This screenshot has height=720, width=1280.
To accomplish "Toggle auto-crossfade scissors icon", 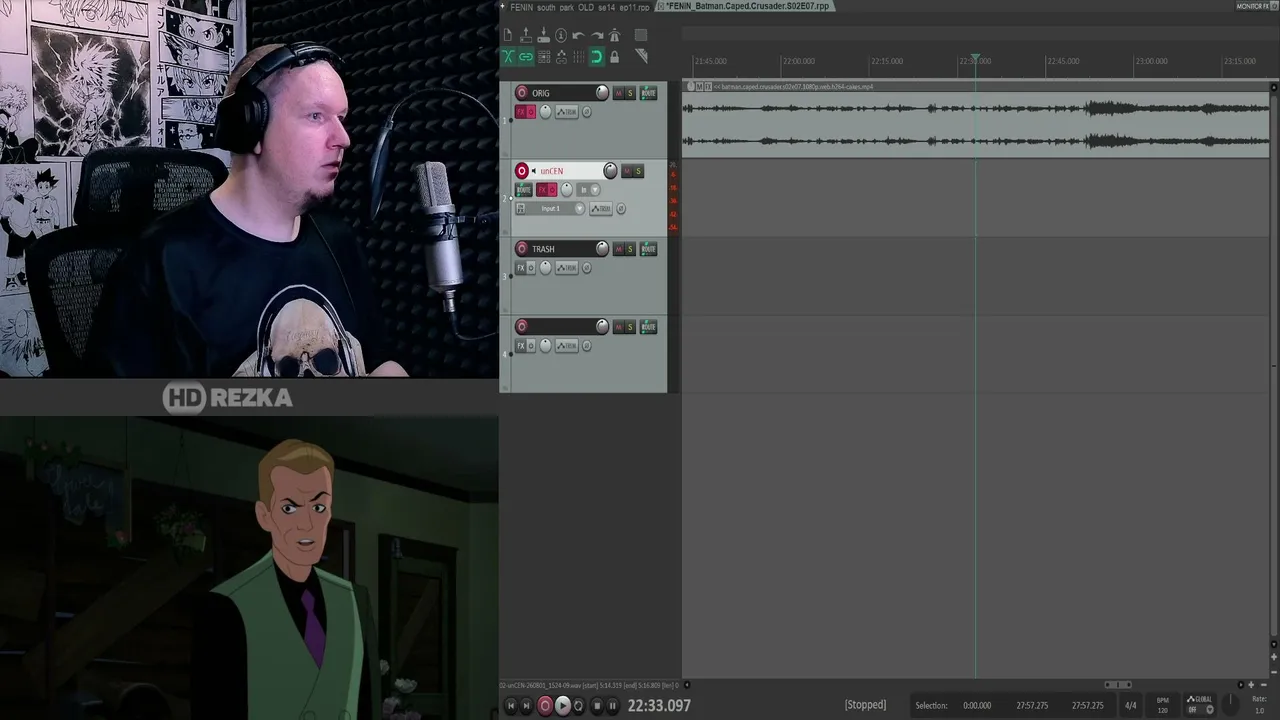I will [508, 57].
